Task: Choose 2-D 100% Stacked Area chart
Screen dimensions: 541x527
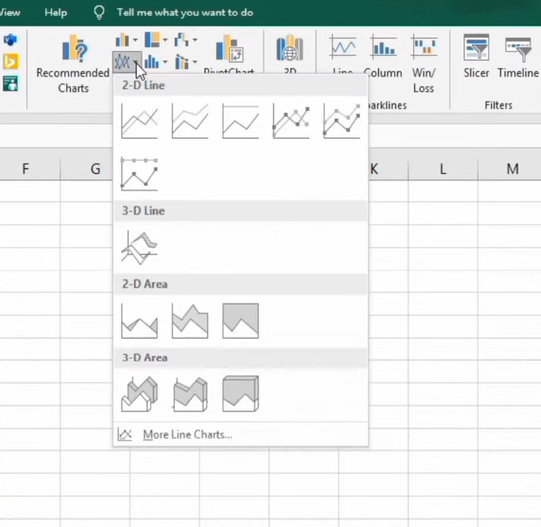Action: (240, 321)
